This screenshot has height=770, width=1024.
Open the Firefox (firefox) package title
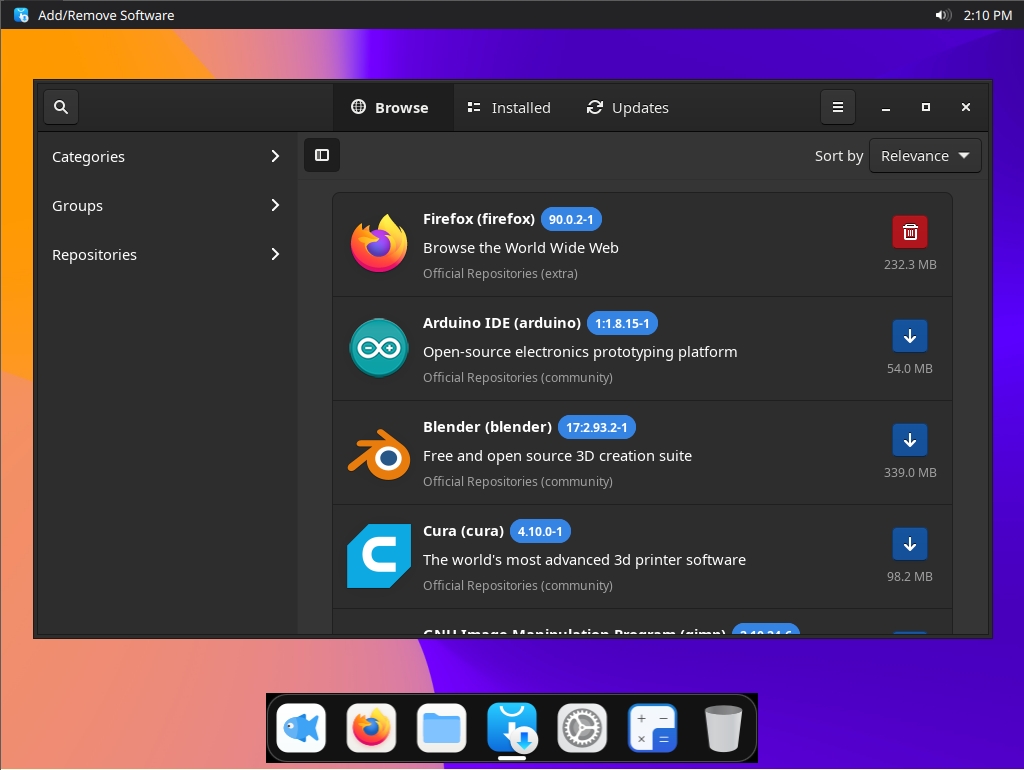(479, 219)
